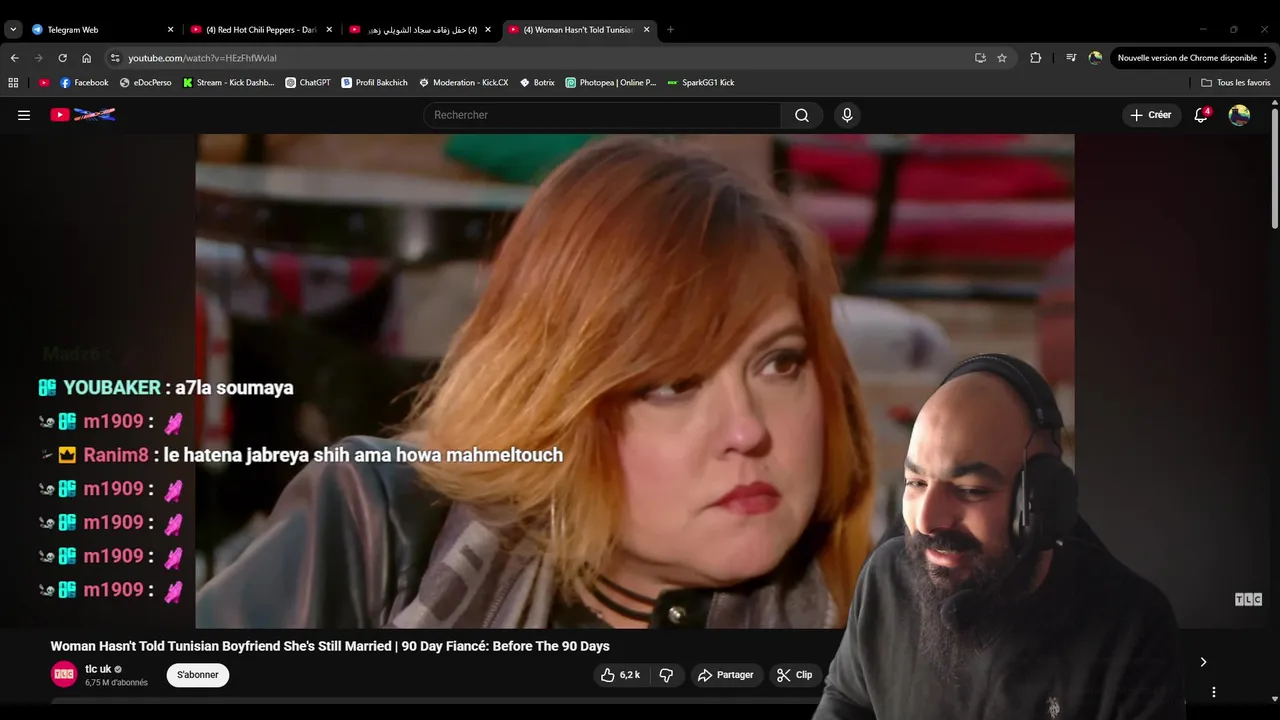View site information icon in address bar
Screen dimensions: 1280x720
pos(115,58)
